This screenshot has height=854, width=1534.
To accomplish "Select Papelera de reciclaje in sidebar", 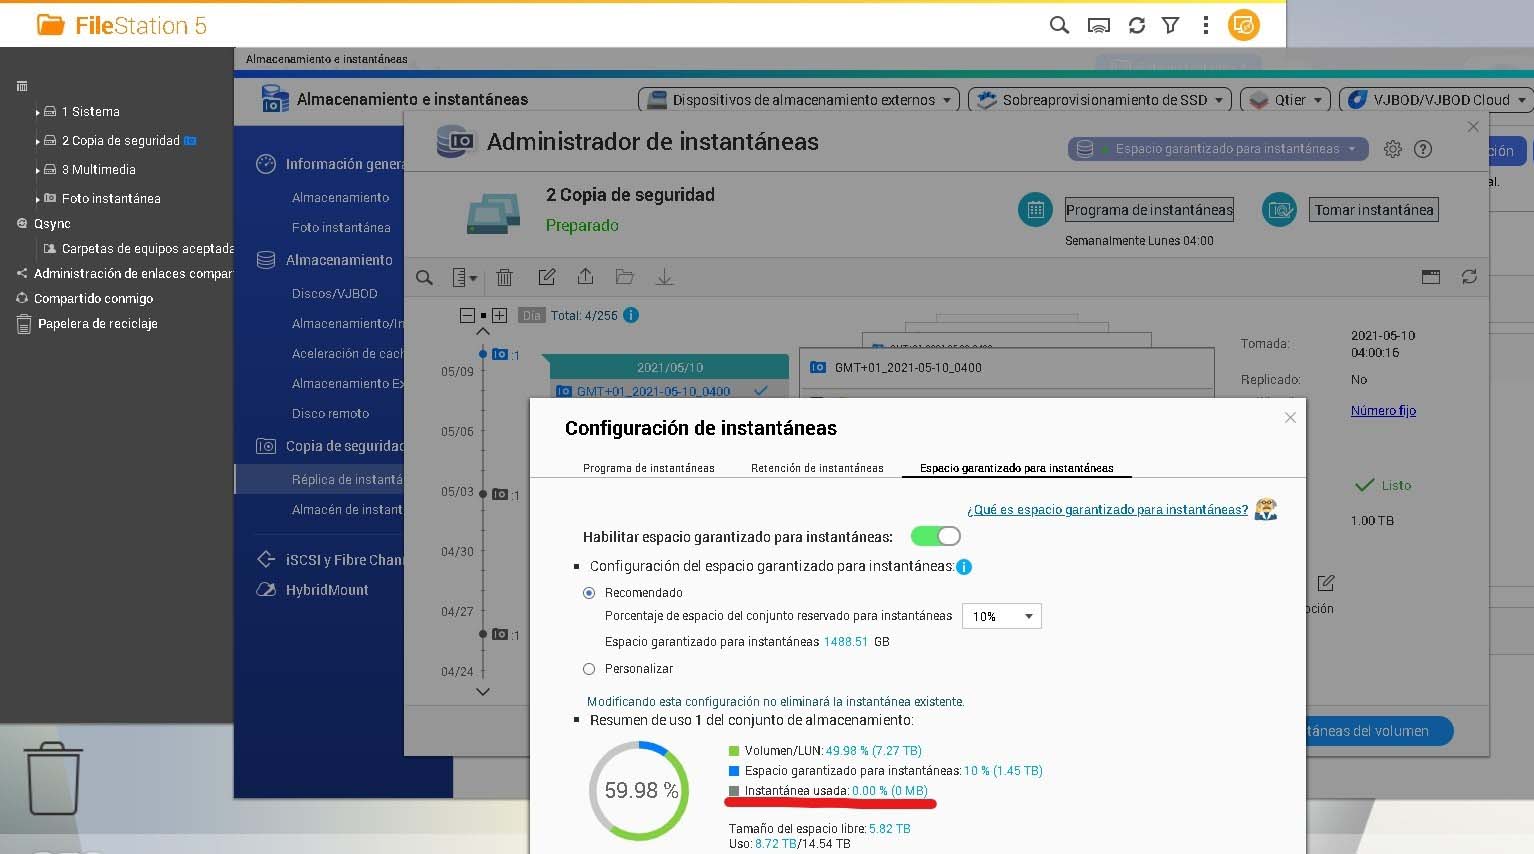I will [97, 324].
